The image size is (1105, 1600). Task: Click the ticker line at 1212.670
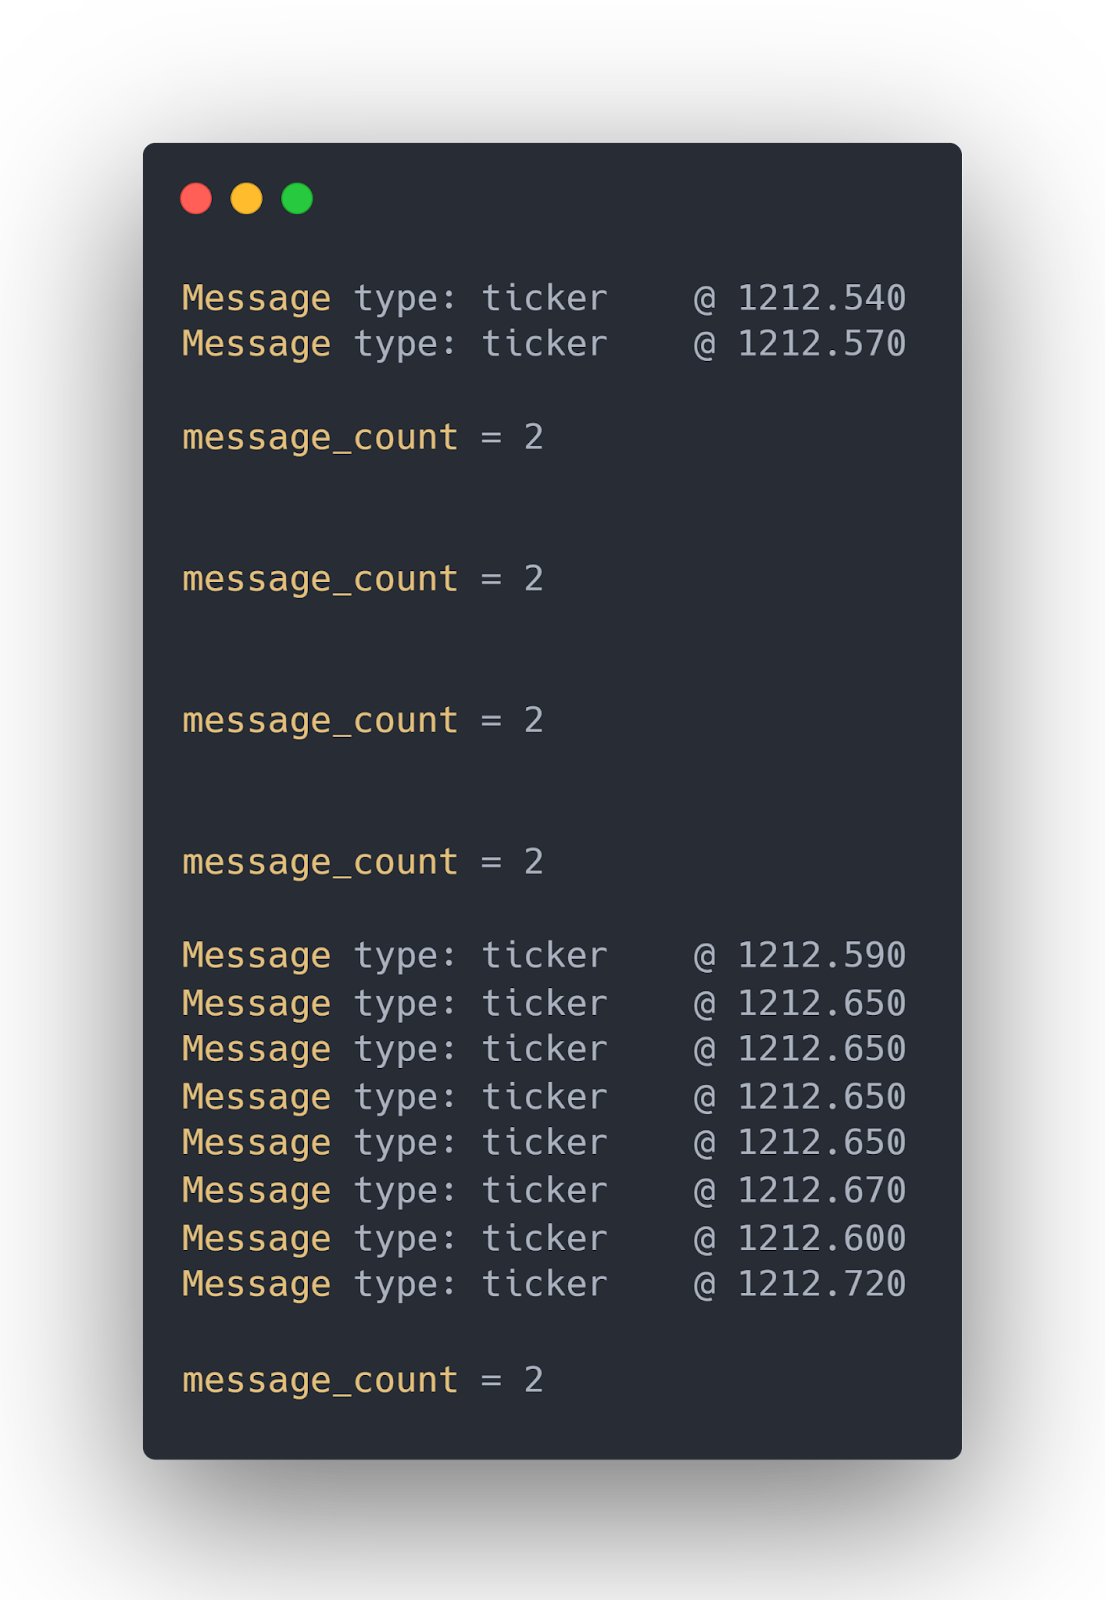coord(544,1191)
